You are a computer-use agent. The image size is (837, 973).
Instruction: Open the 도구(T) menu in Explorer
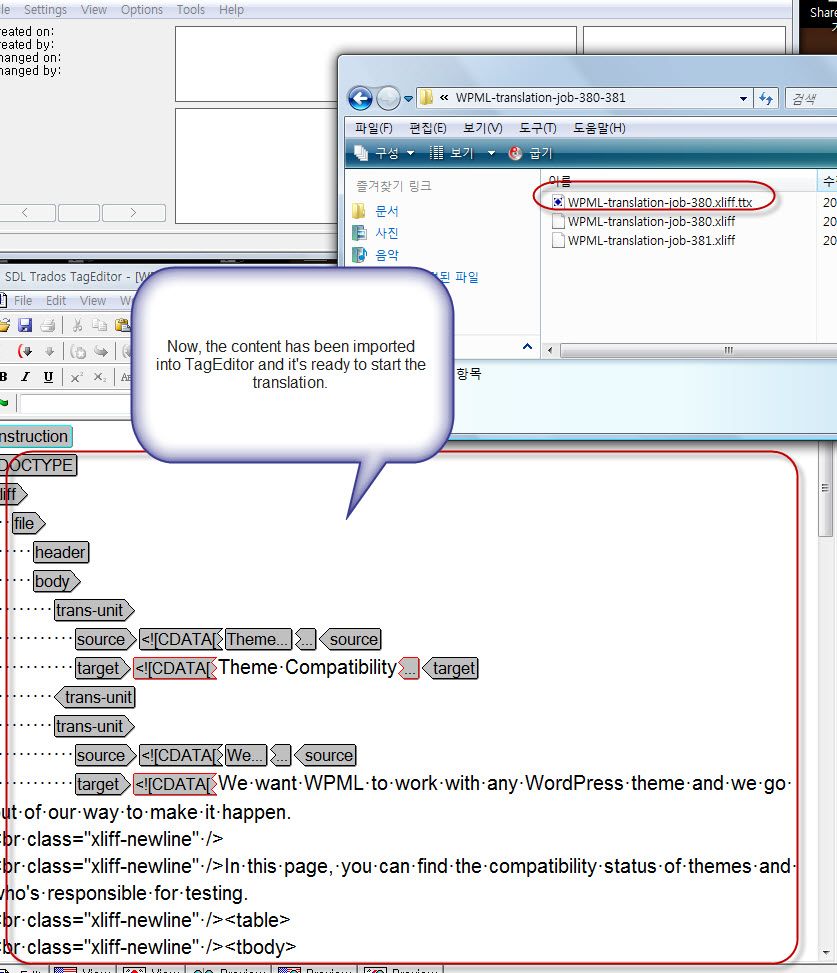(537, 128)
